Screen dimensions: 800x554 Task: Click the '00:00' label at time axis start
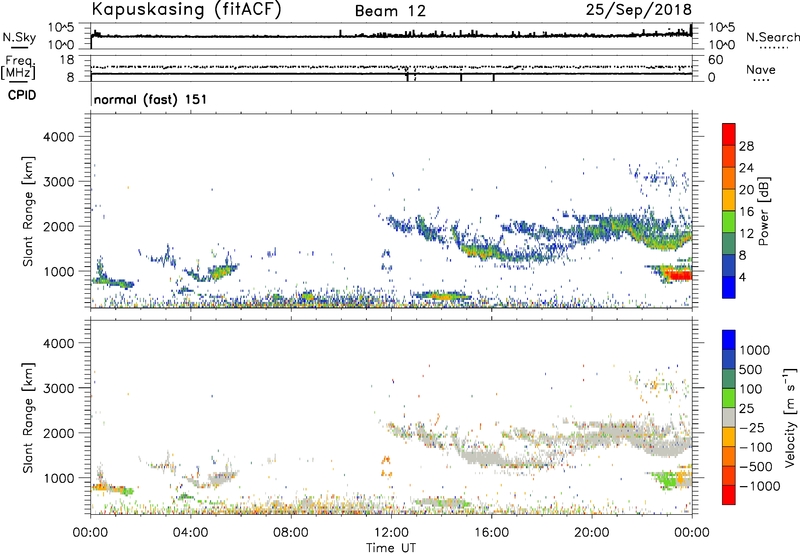point(90,533)
